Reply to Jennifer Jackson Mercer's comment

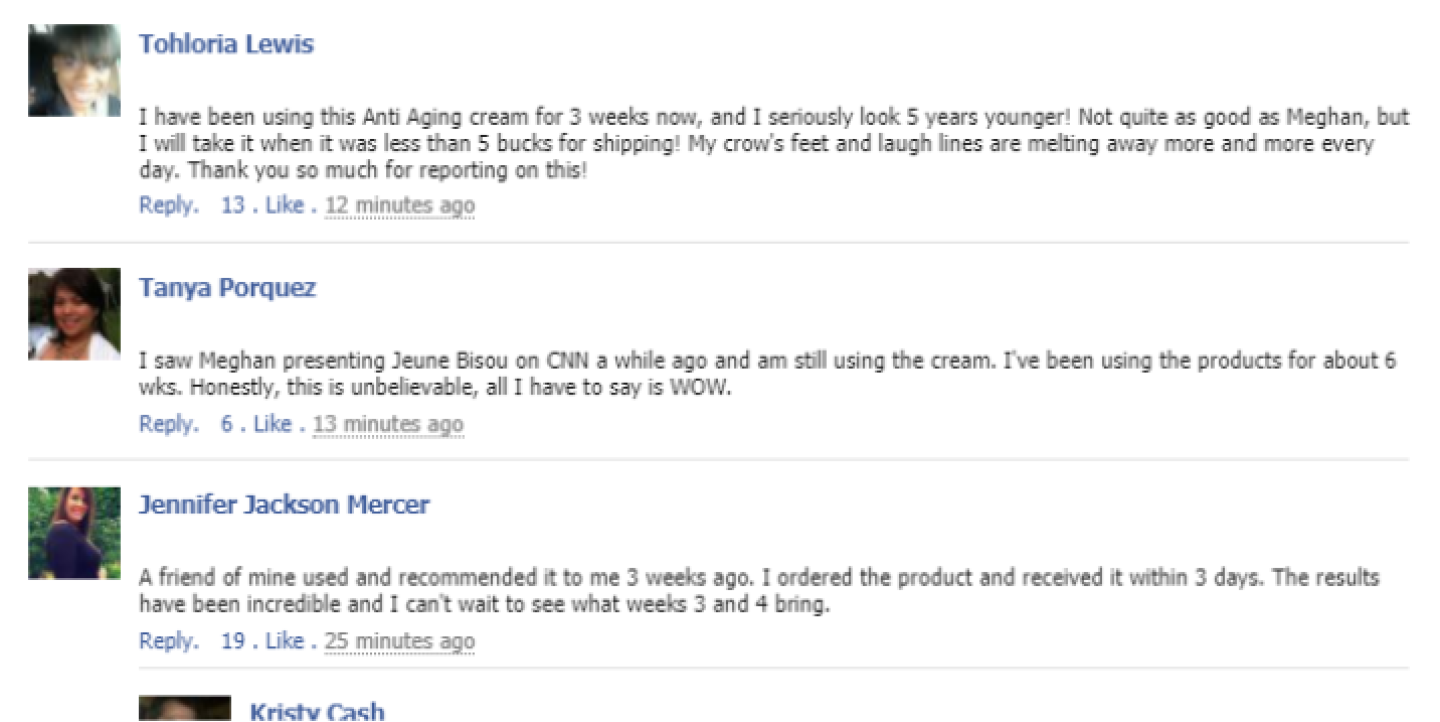[x=167, y=641]
